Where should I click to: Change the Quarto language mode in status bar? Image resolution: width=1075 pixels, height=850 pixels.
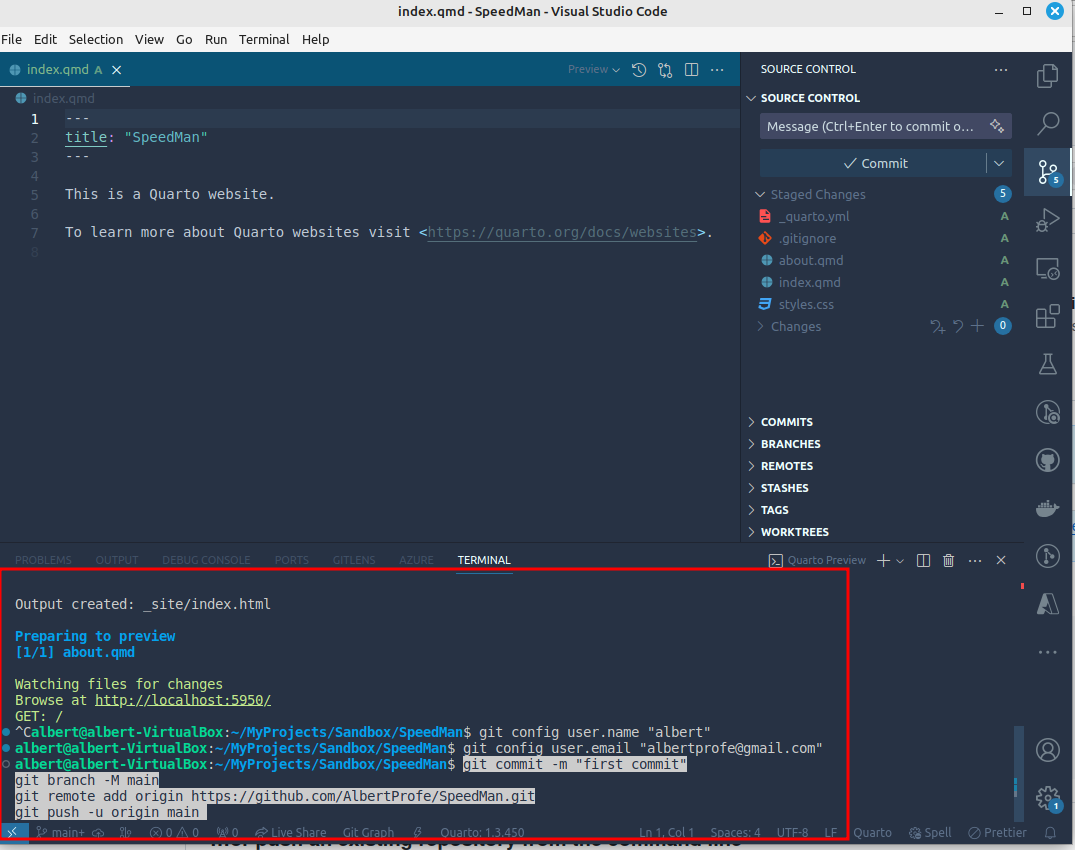tap(872, 833)
